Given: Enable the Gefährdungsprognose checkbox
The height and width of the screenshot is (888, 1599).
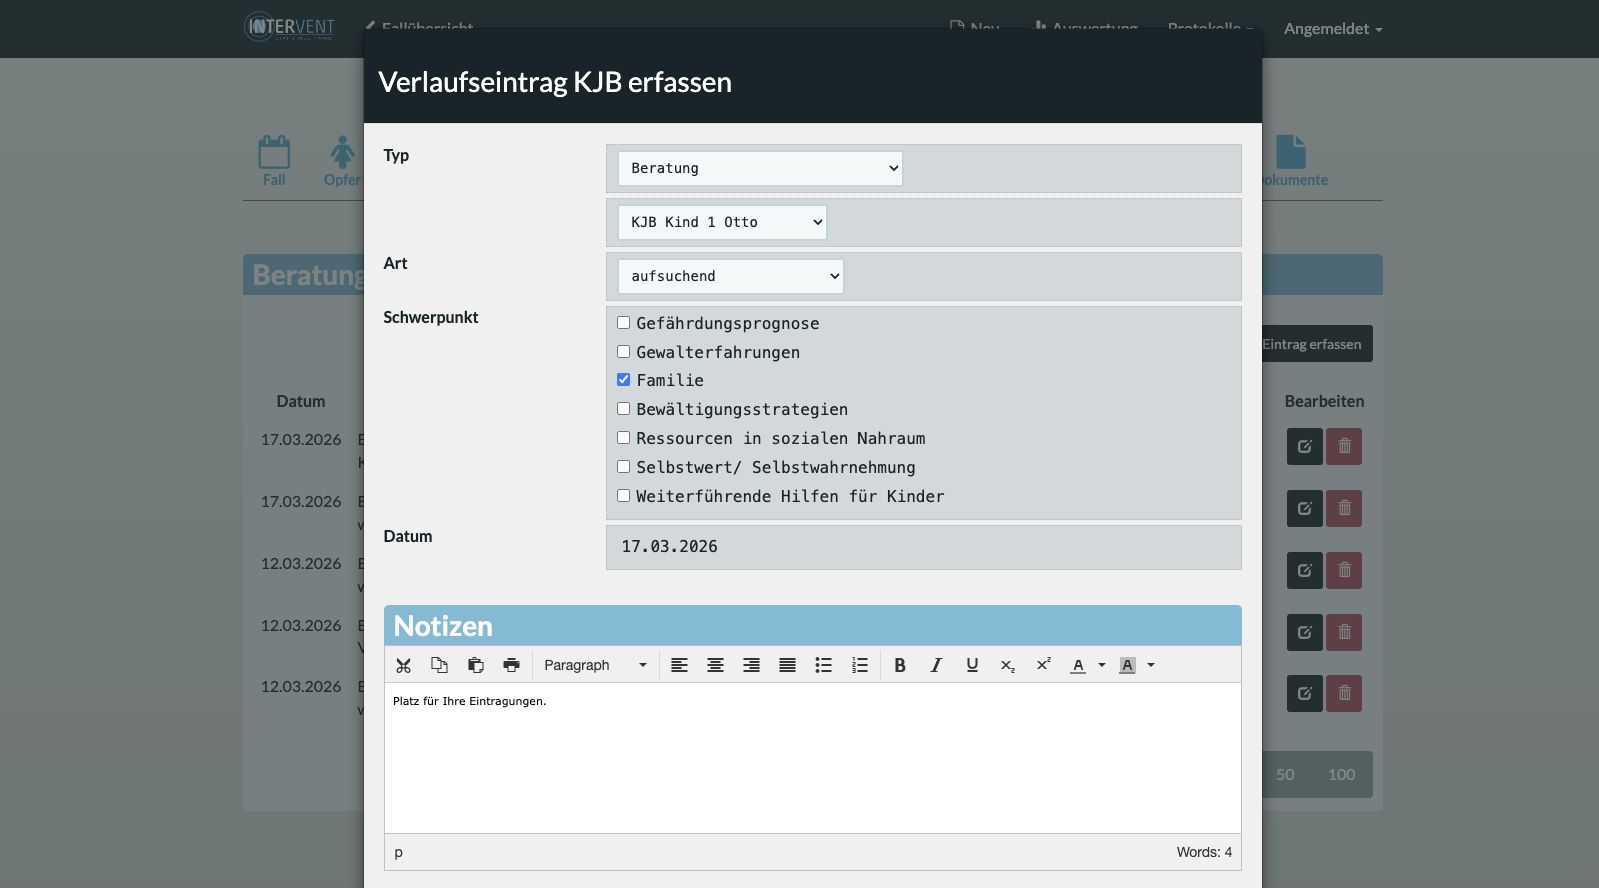Looking at the screenshot, I should 623,323.
